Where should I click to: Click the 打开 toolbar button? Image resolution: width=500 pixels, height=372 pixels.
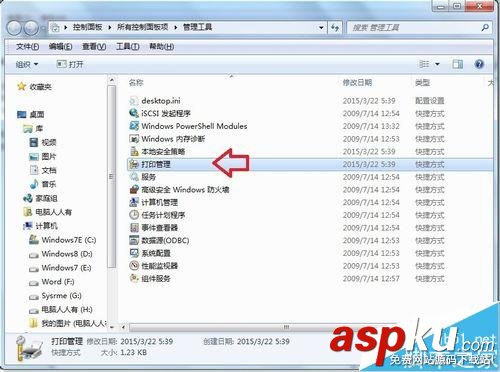[70, 64]
